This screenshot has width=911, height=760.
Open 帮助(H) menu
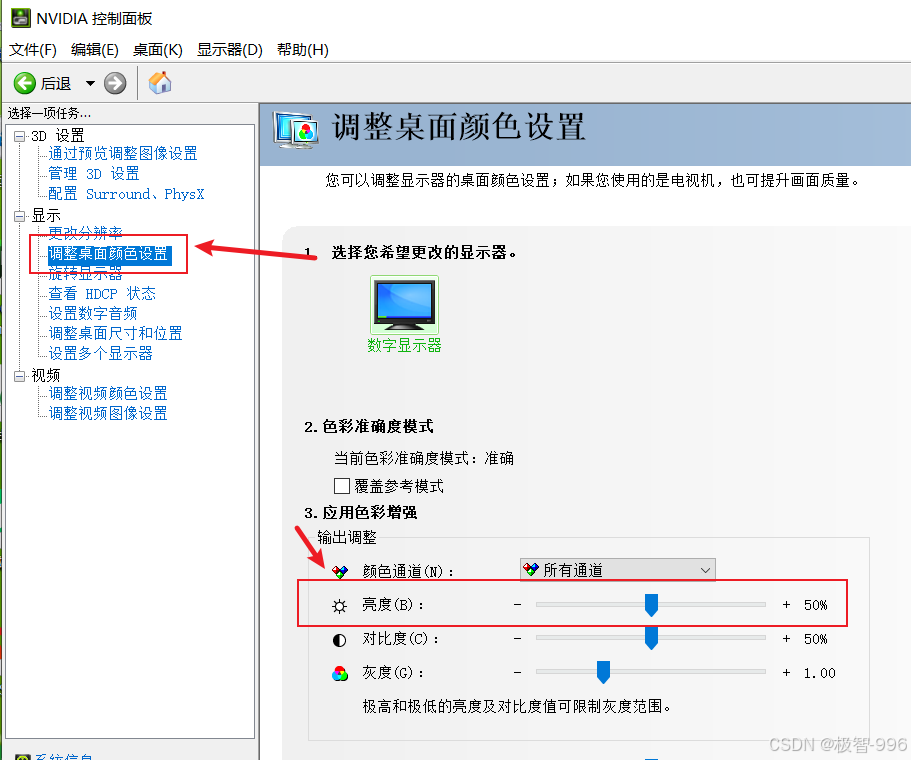[303, 50]
